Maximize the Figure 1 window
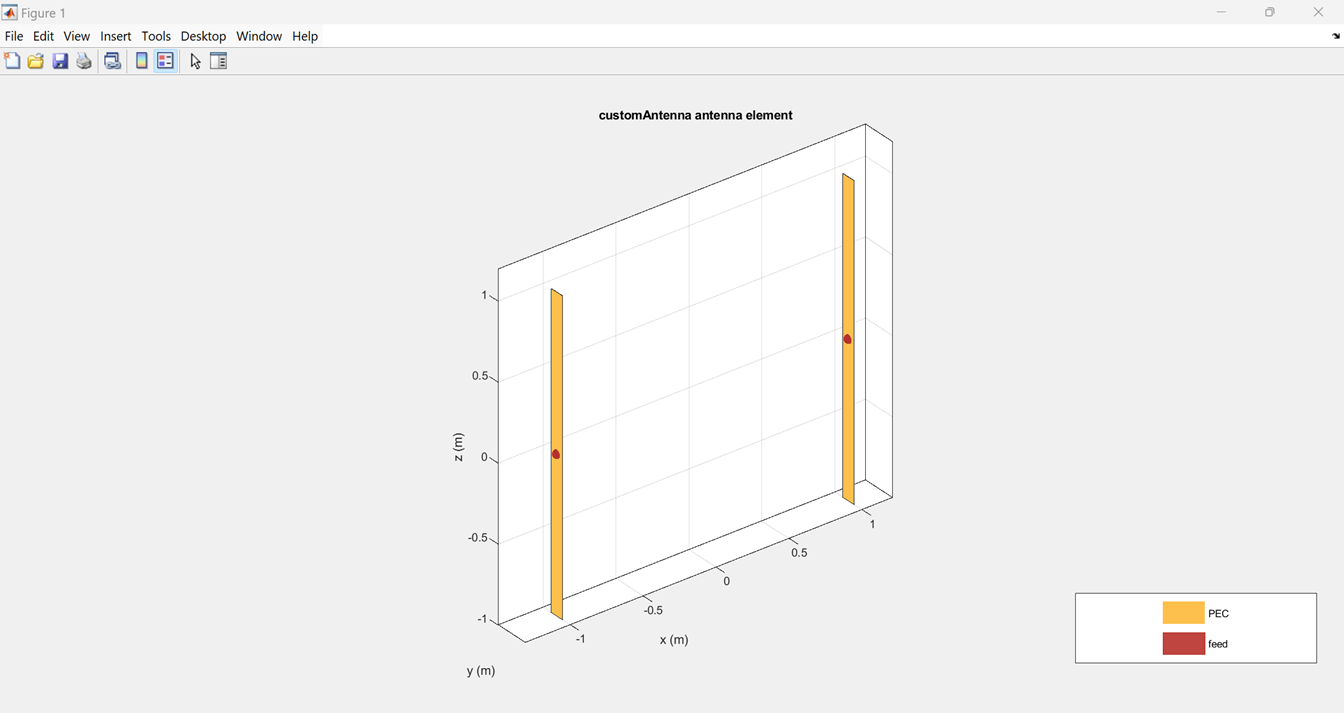Screen dimensions: 1344x713 [x=1270, y=13]
